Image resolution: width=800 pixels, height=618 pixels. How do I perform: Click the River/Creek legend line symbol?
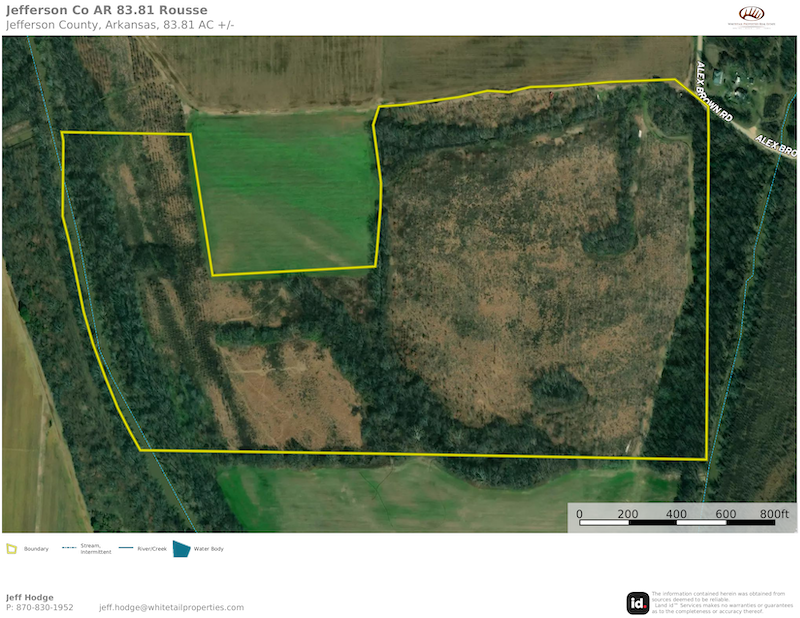[126, 548]
